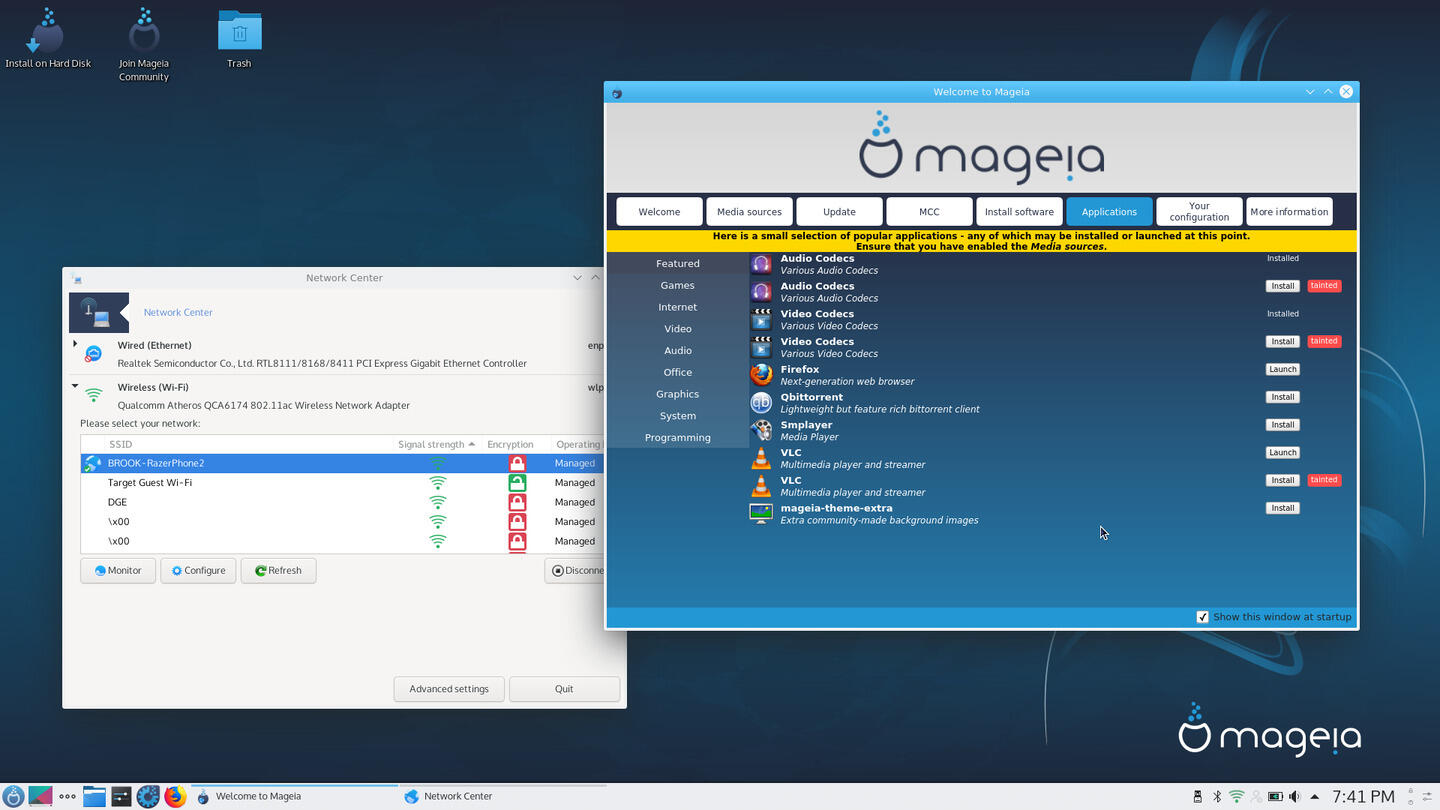The height and width of the screenshot is (810, 1440).
Task: Open terminal-style settings icon in taskbar
Action: 121,796
